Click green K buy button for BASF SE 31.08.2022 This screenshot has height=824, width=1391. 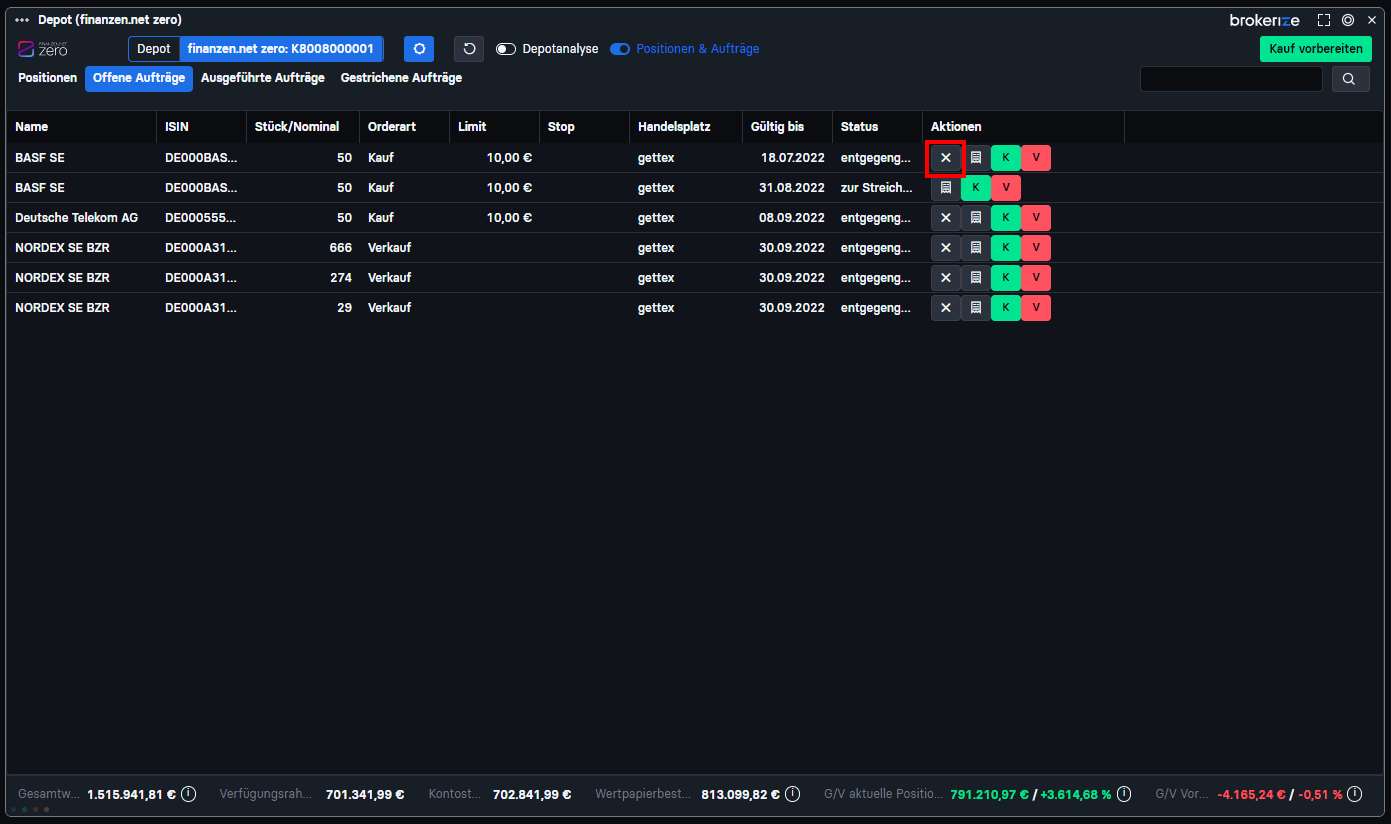click(x=976, y=188)
